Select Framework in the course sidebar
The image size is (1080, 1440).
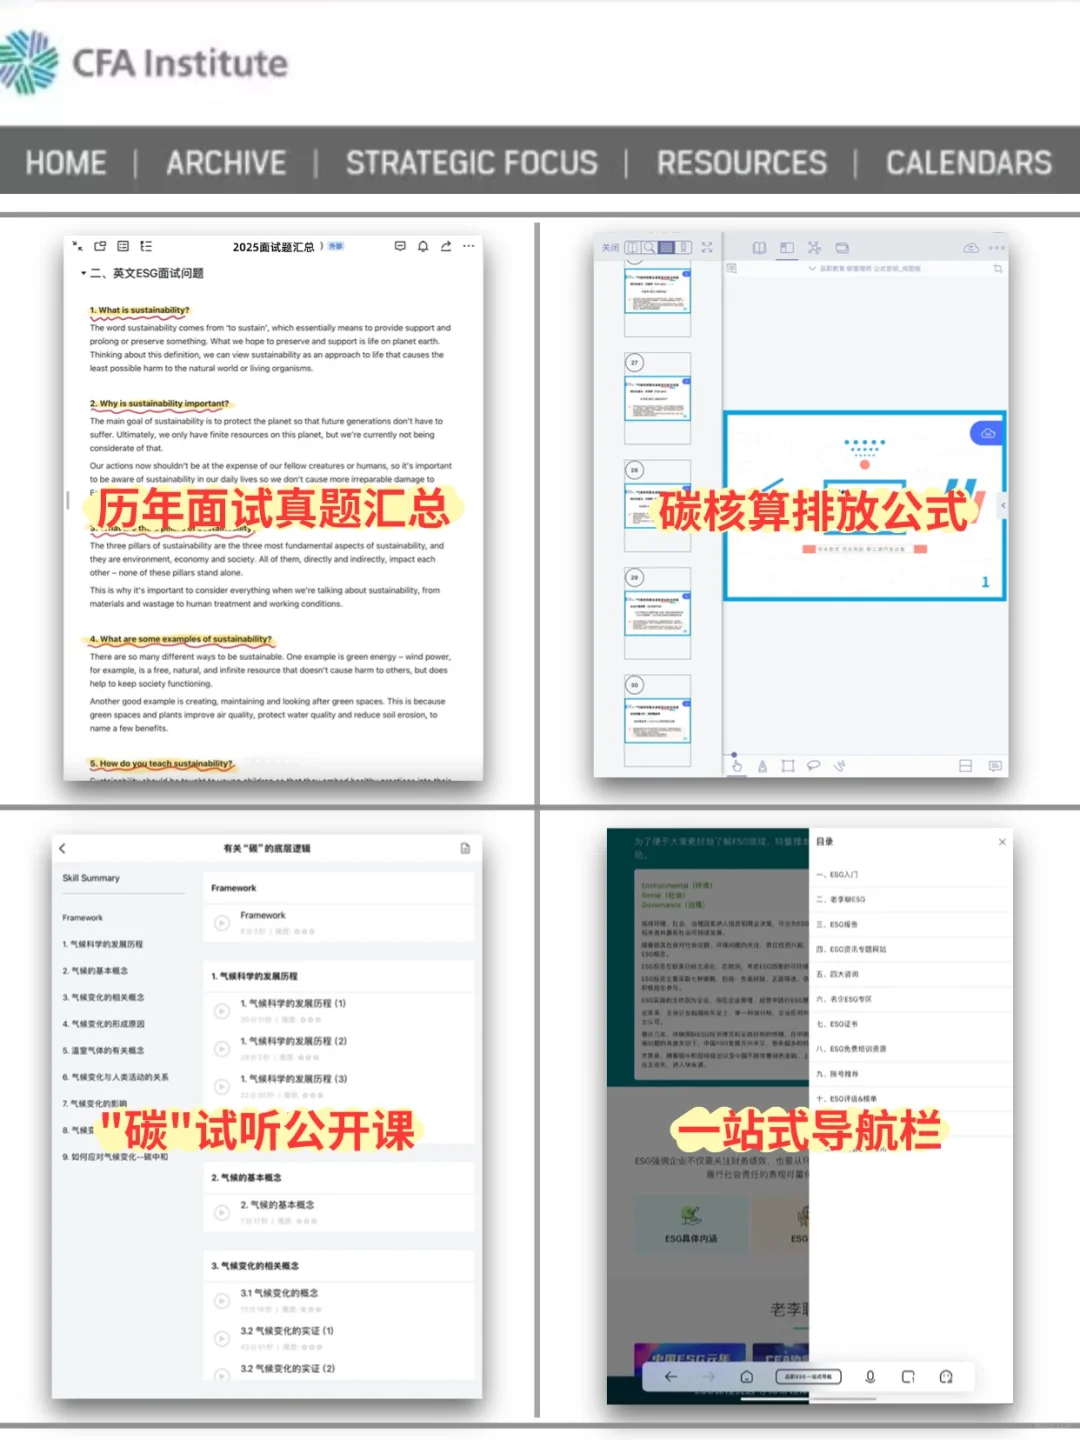pos(83,918)
